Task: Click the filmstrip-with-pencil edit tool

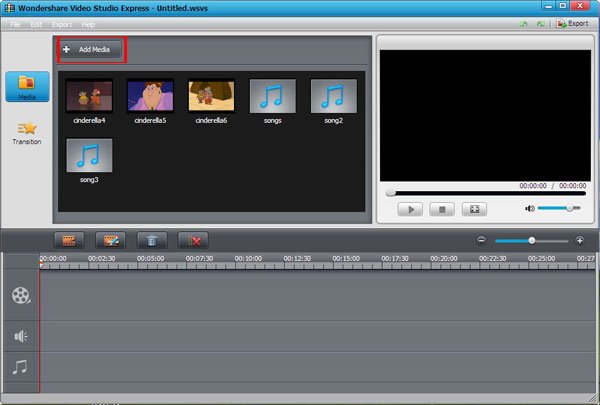Action: (x=111, y=241)
